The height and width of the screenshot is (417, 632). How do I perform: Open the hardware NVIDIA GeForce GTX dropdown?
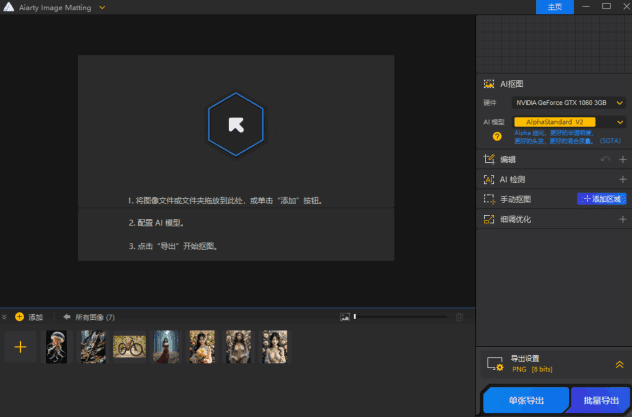click(569, 102)
